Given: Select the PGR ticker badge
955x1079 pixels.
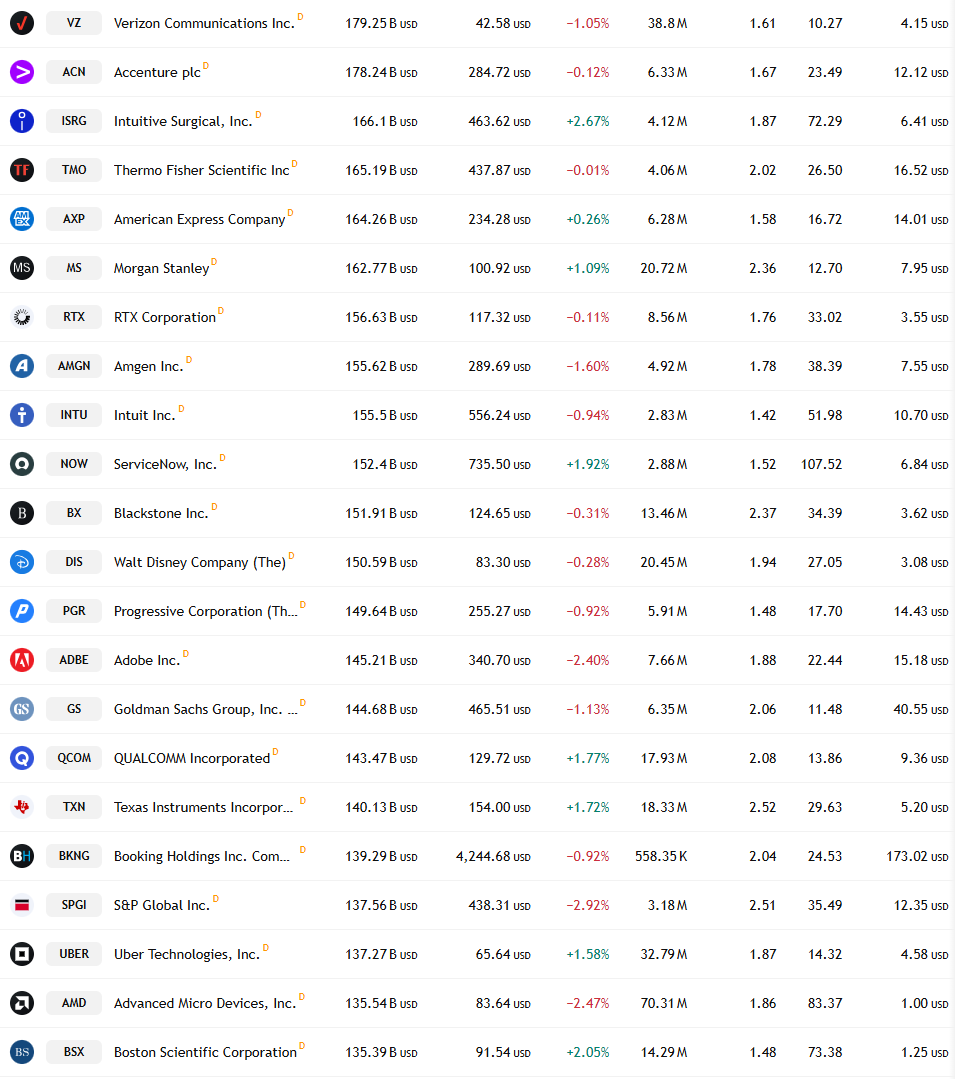Looking at the screenshot, I should coord(74,610).
